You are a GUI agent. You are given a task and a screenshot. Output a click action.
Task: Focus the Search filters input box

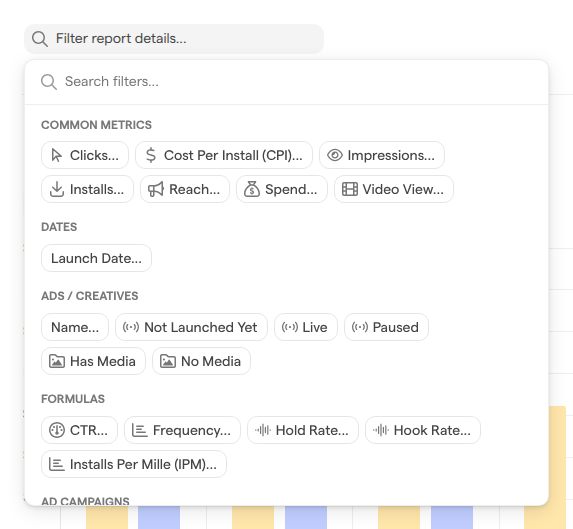point(286,81)
